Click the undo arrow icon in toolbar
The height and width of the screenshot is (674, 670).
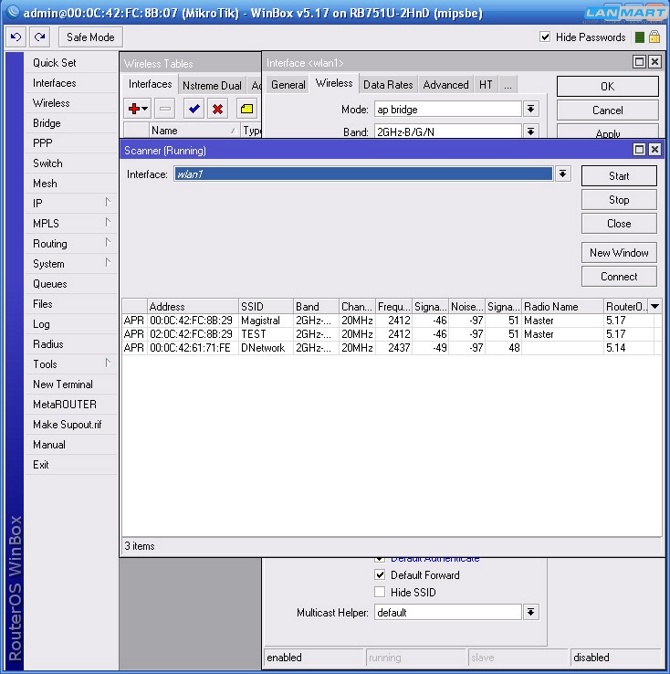tap(16, 37)
